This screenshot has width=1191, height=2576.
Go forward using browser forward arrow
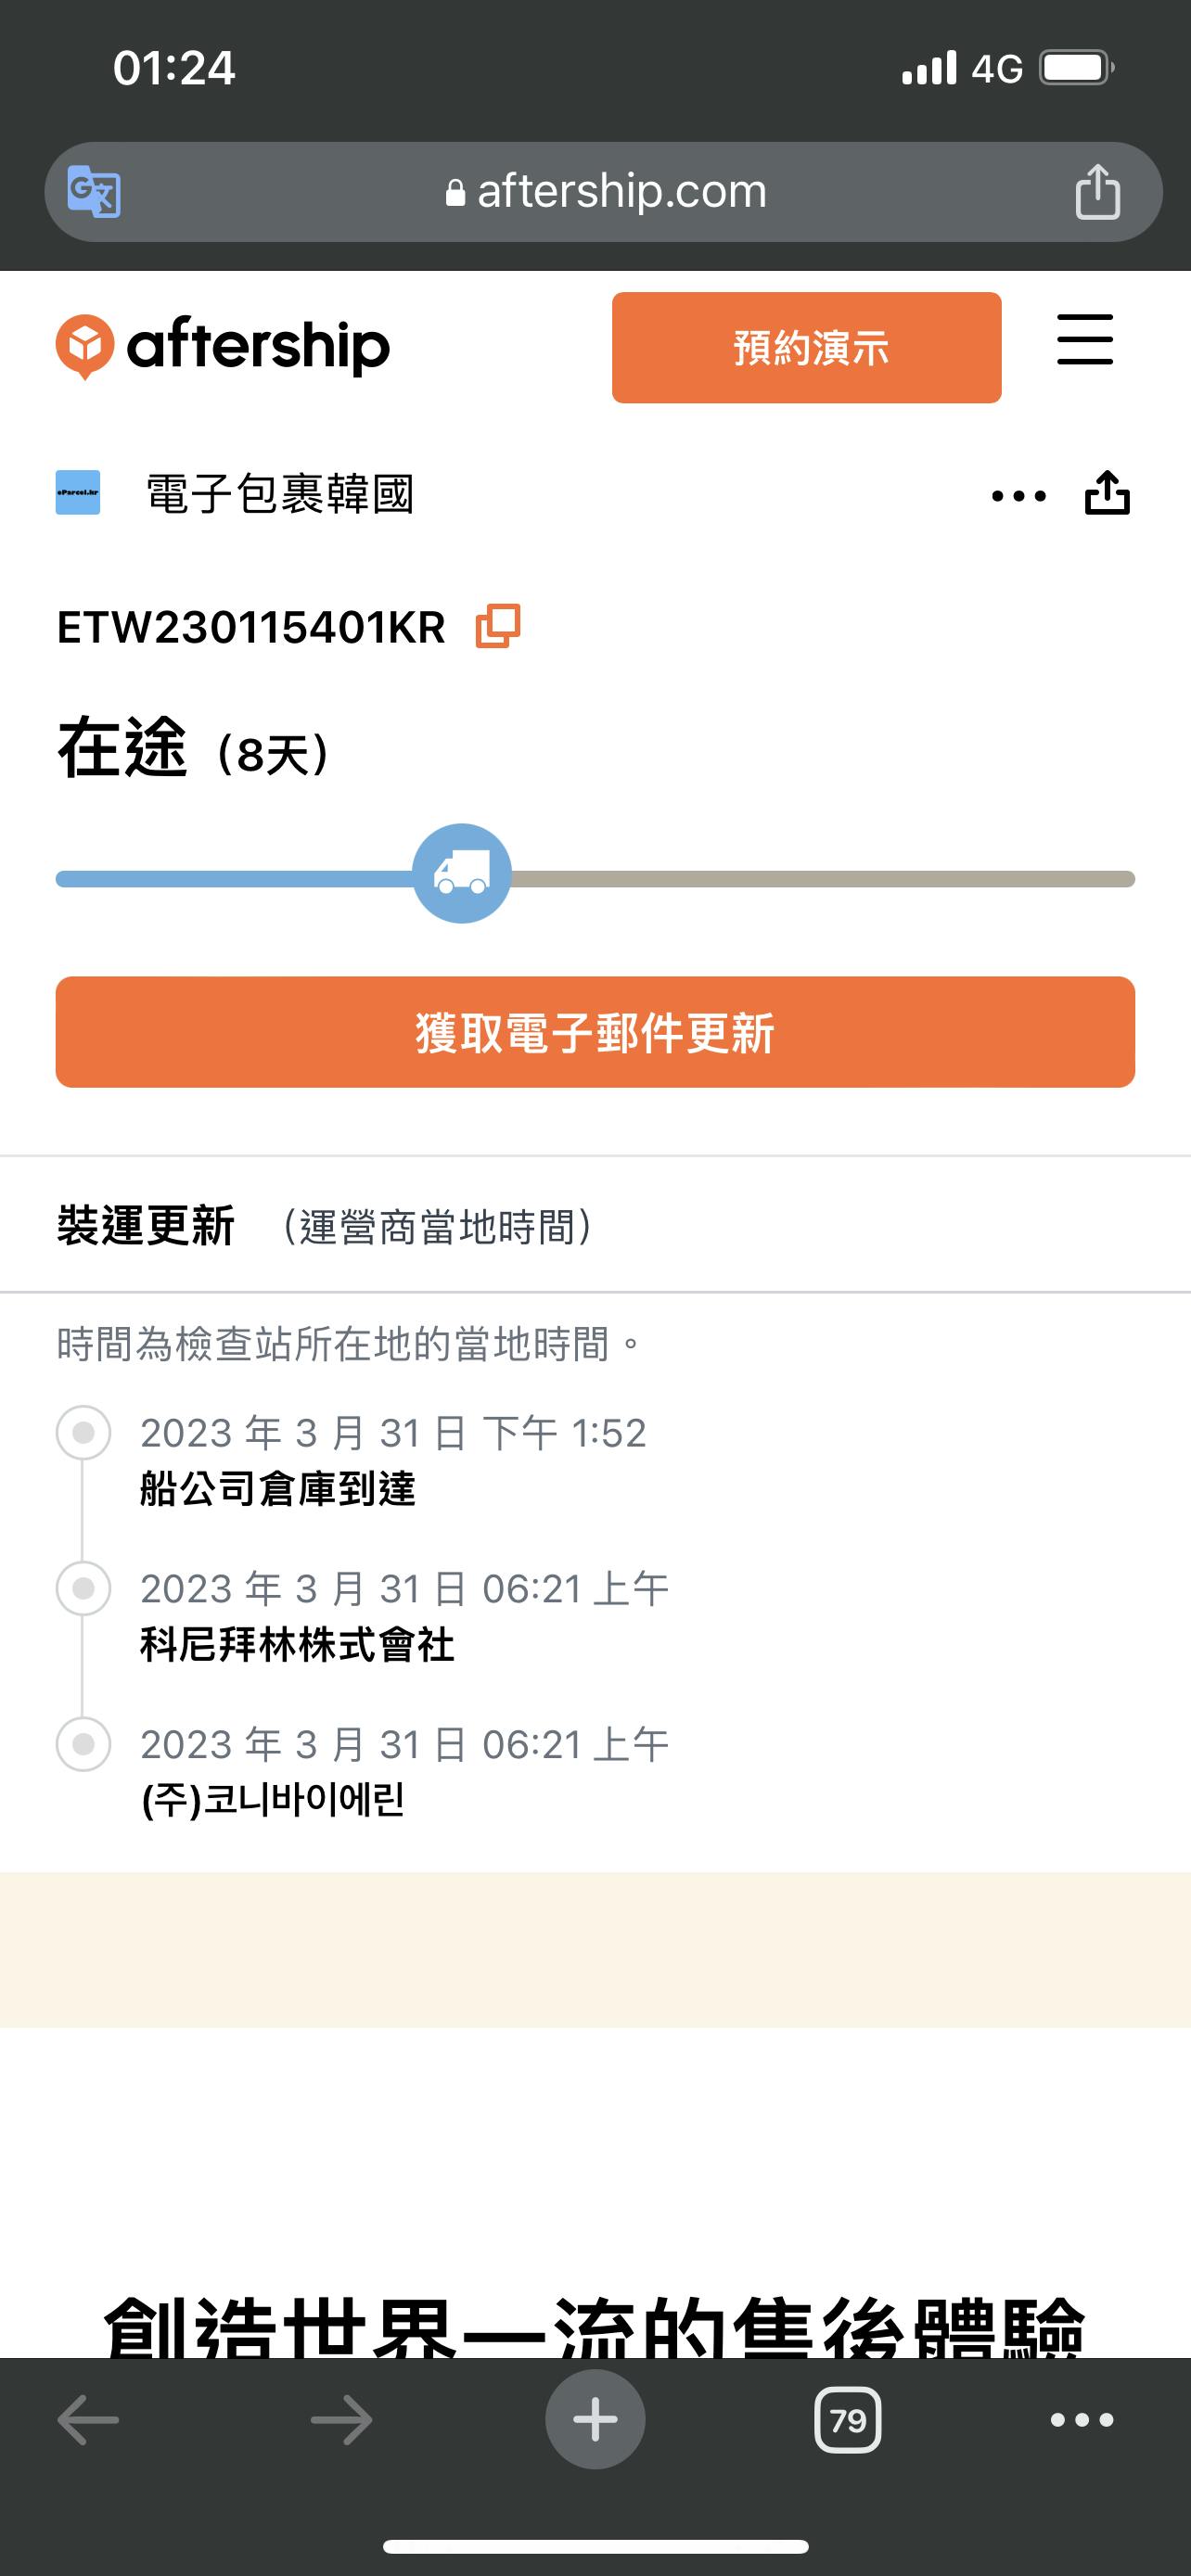(341, 2420)
